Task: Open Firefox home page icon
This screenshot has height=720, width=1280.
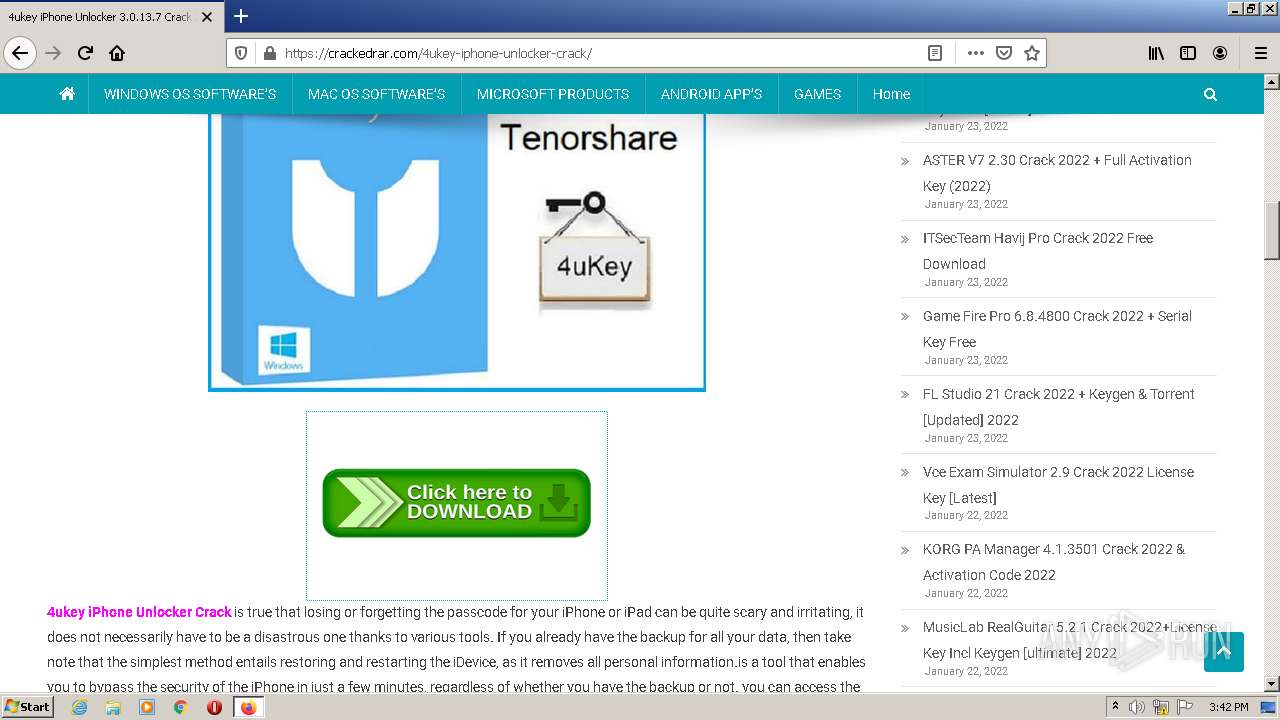Action: click(x=117, y=53)
